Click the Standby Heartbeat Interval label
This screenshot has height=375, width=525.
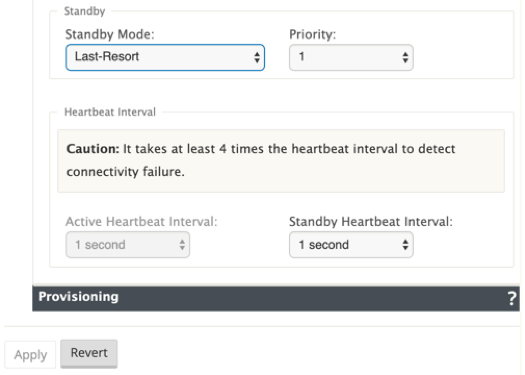tap(371, 222)
